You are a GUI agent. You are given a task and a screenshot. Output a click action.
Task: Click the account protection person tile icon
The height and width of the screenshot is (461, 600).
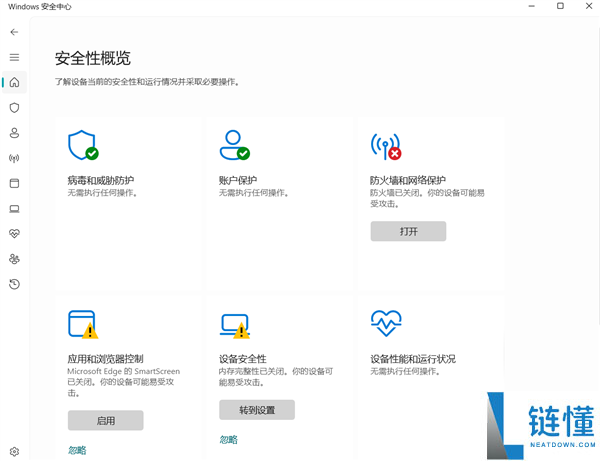(235, 145)
